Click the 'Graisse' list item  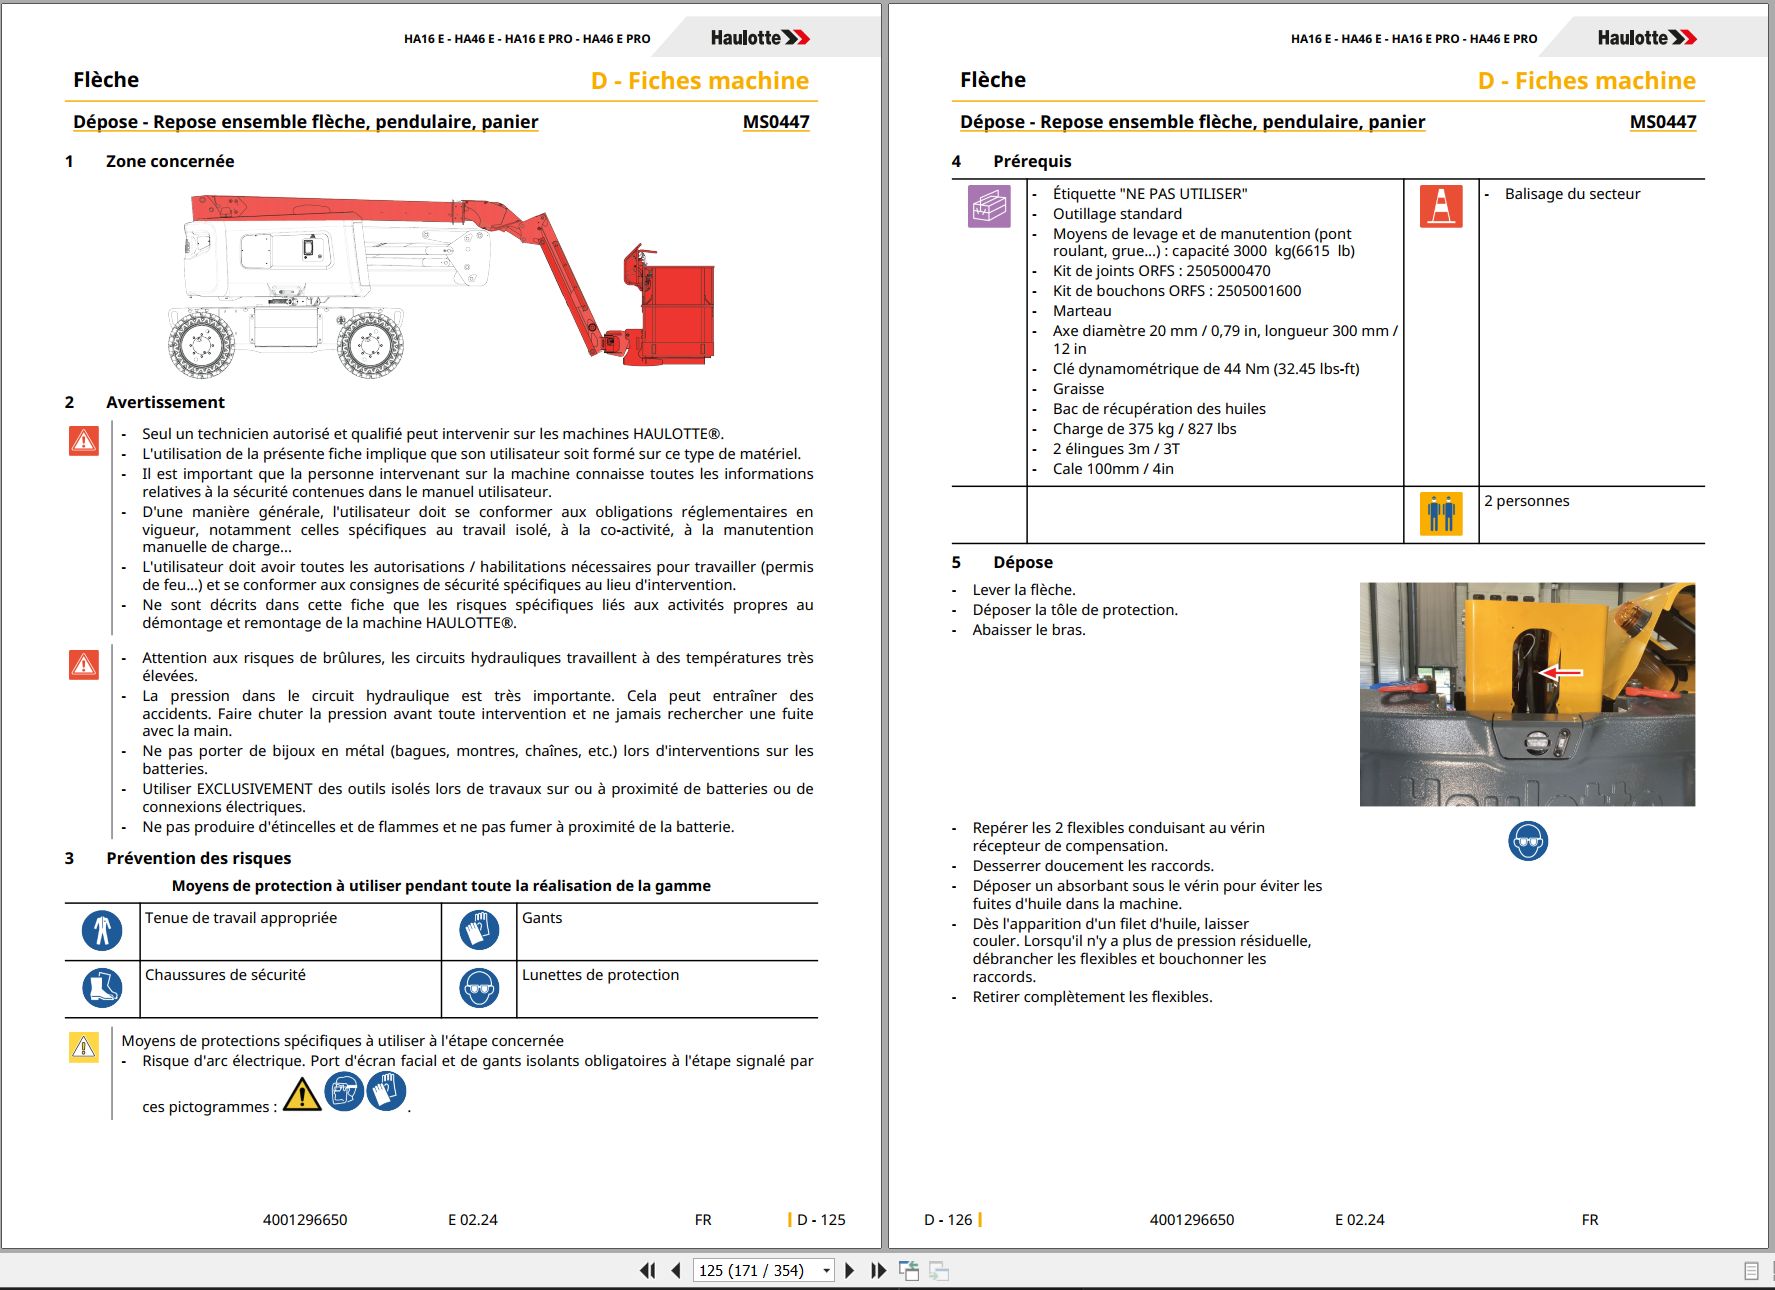[1078, 389]
